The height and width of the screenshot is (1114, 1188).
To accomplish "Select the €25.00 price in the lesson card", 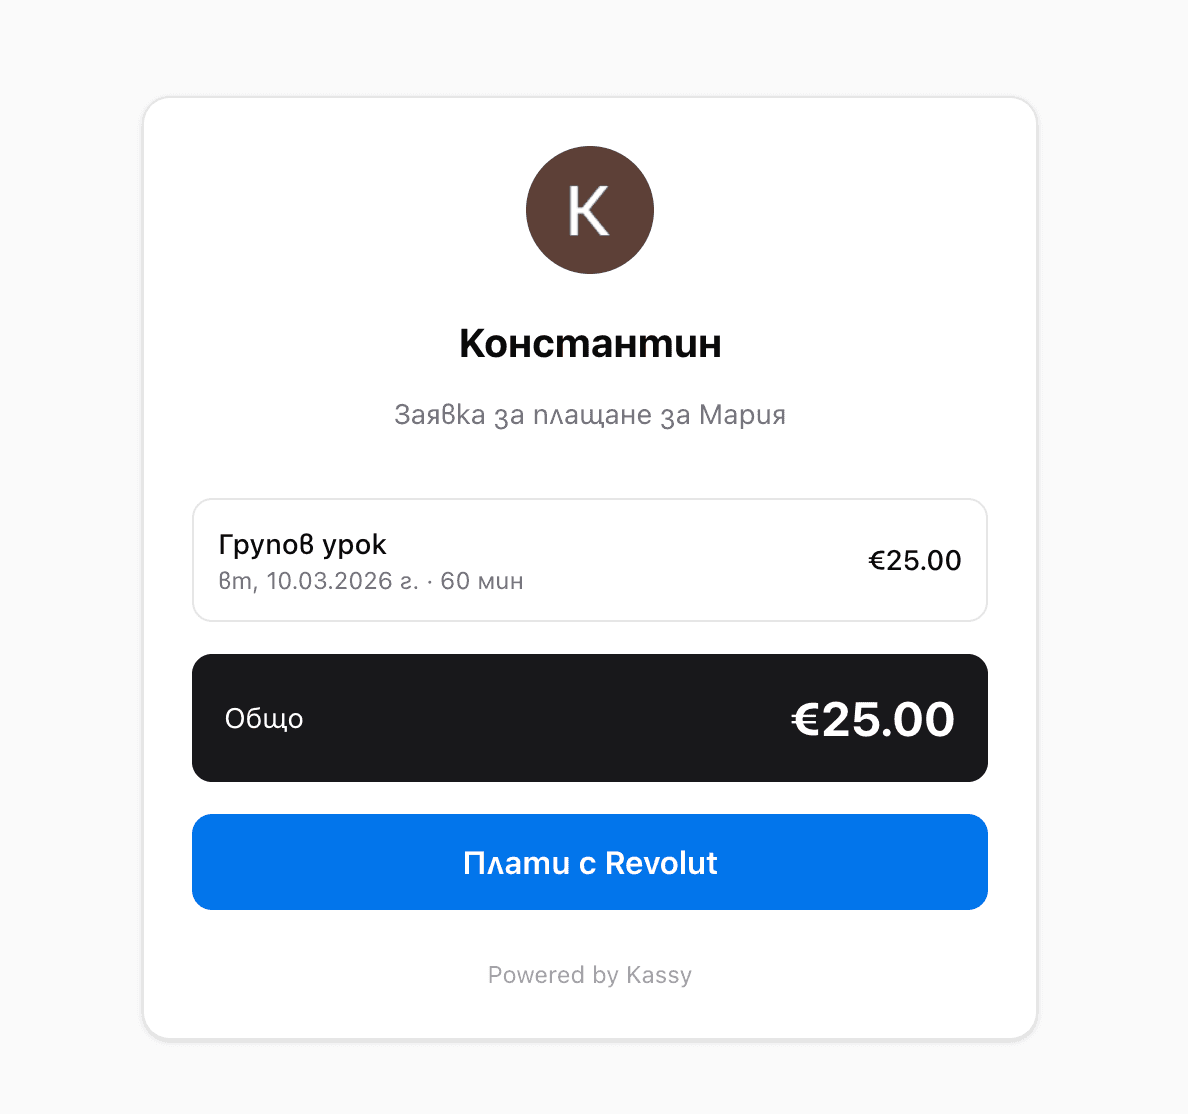I will (914, 560).
